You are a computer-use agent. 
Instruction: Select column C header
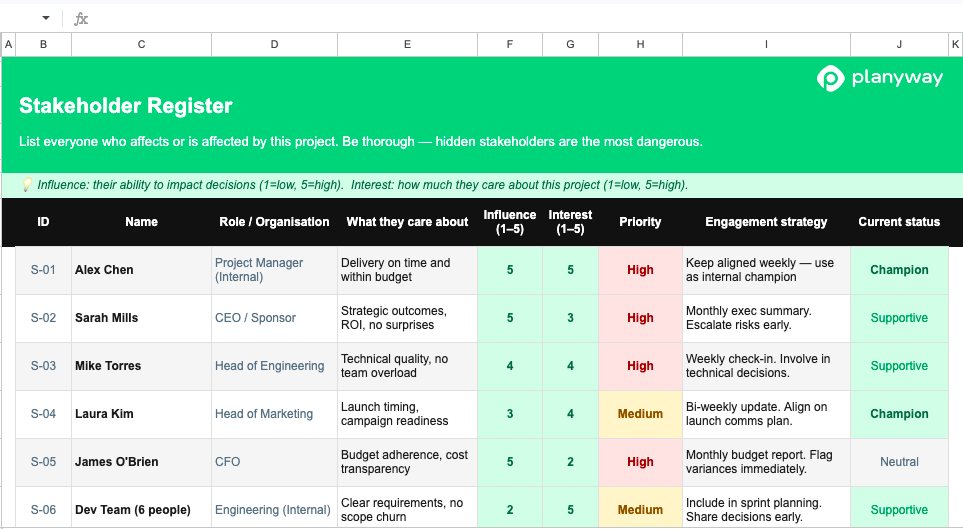coord(141,44)
